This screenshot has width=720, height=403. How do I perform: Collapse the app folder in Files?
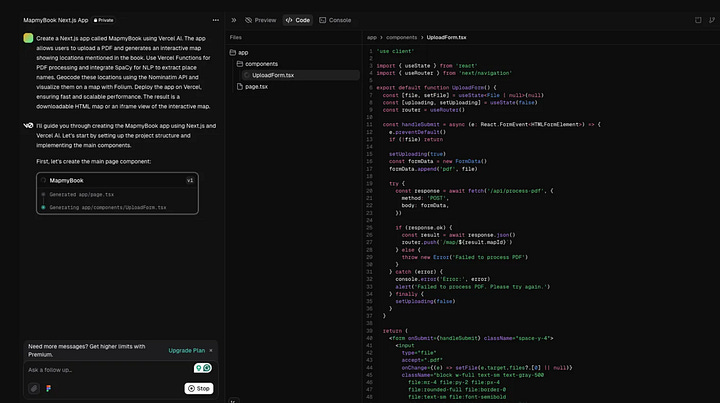point(239,52)
